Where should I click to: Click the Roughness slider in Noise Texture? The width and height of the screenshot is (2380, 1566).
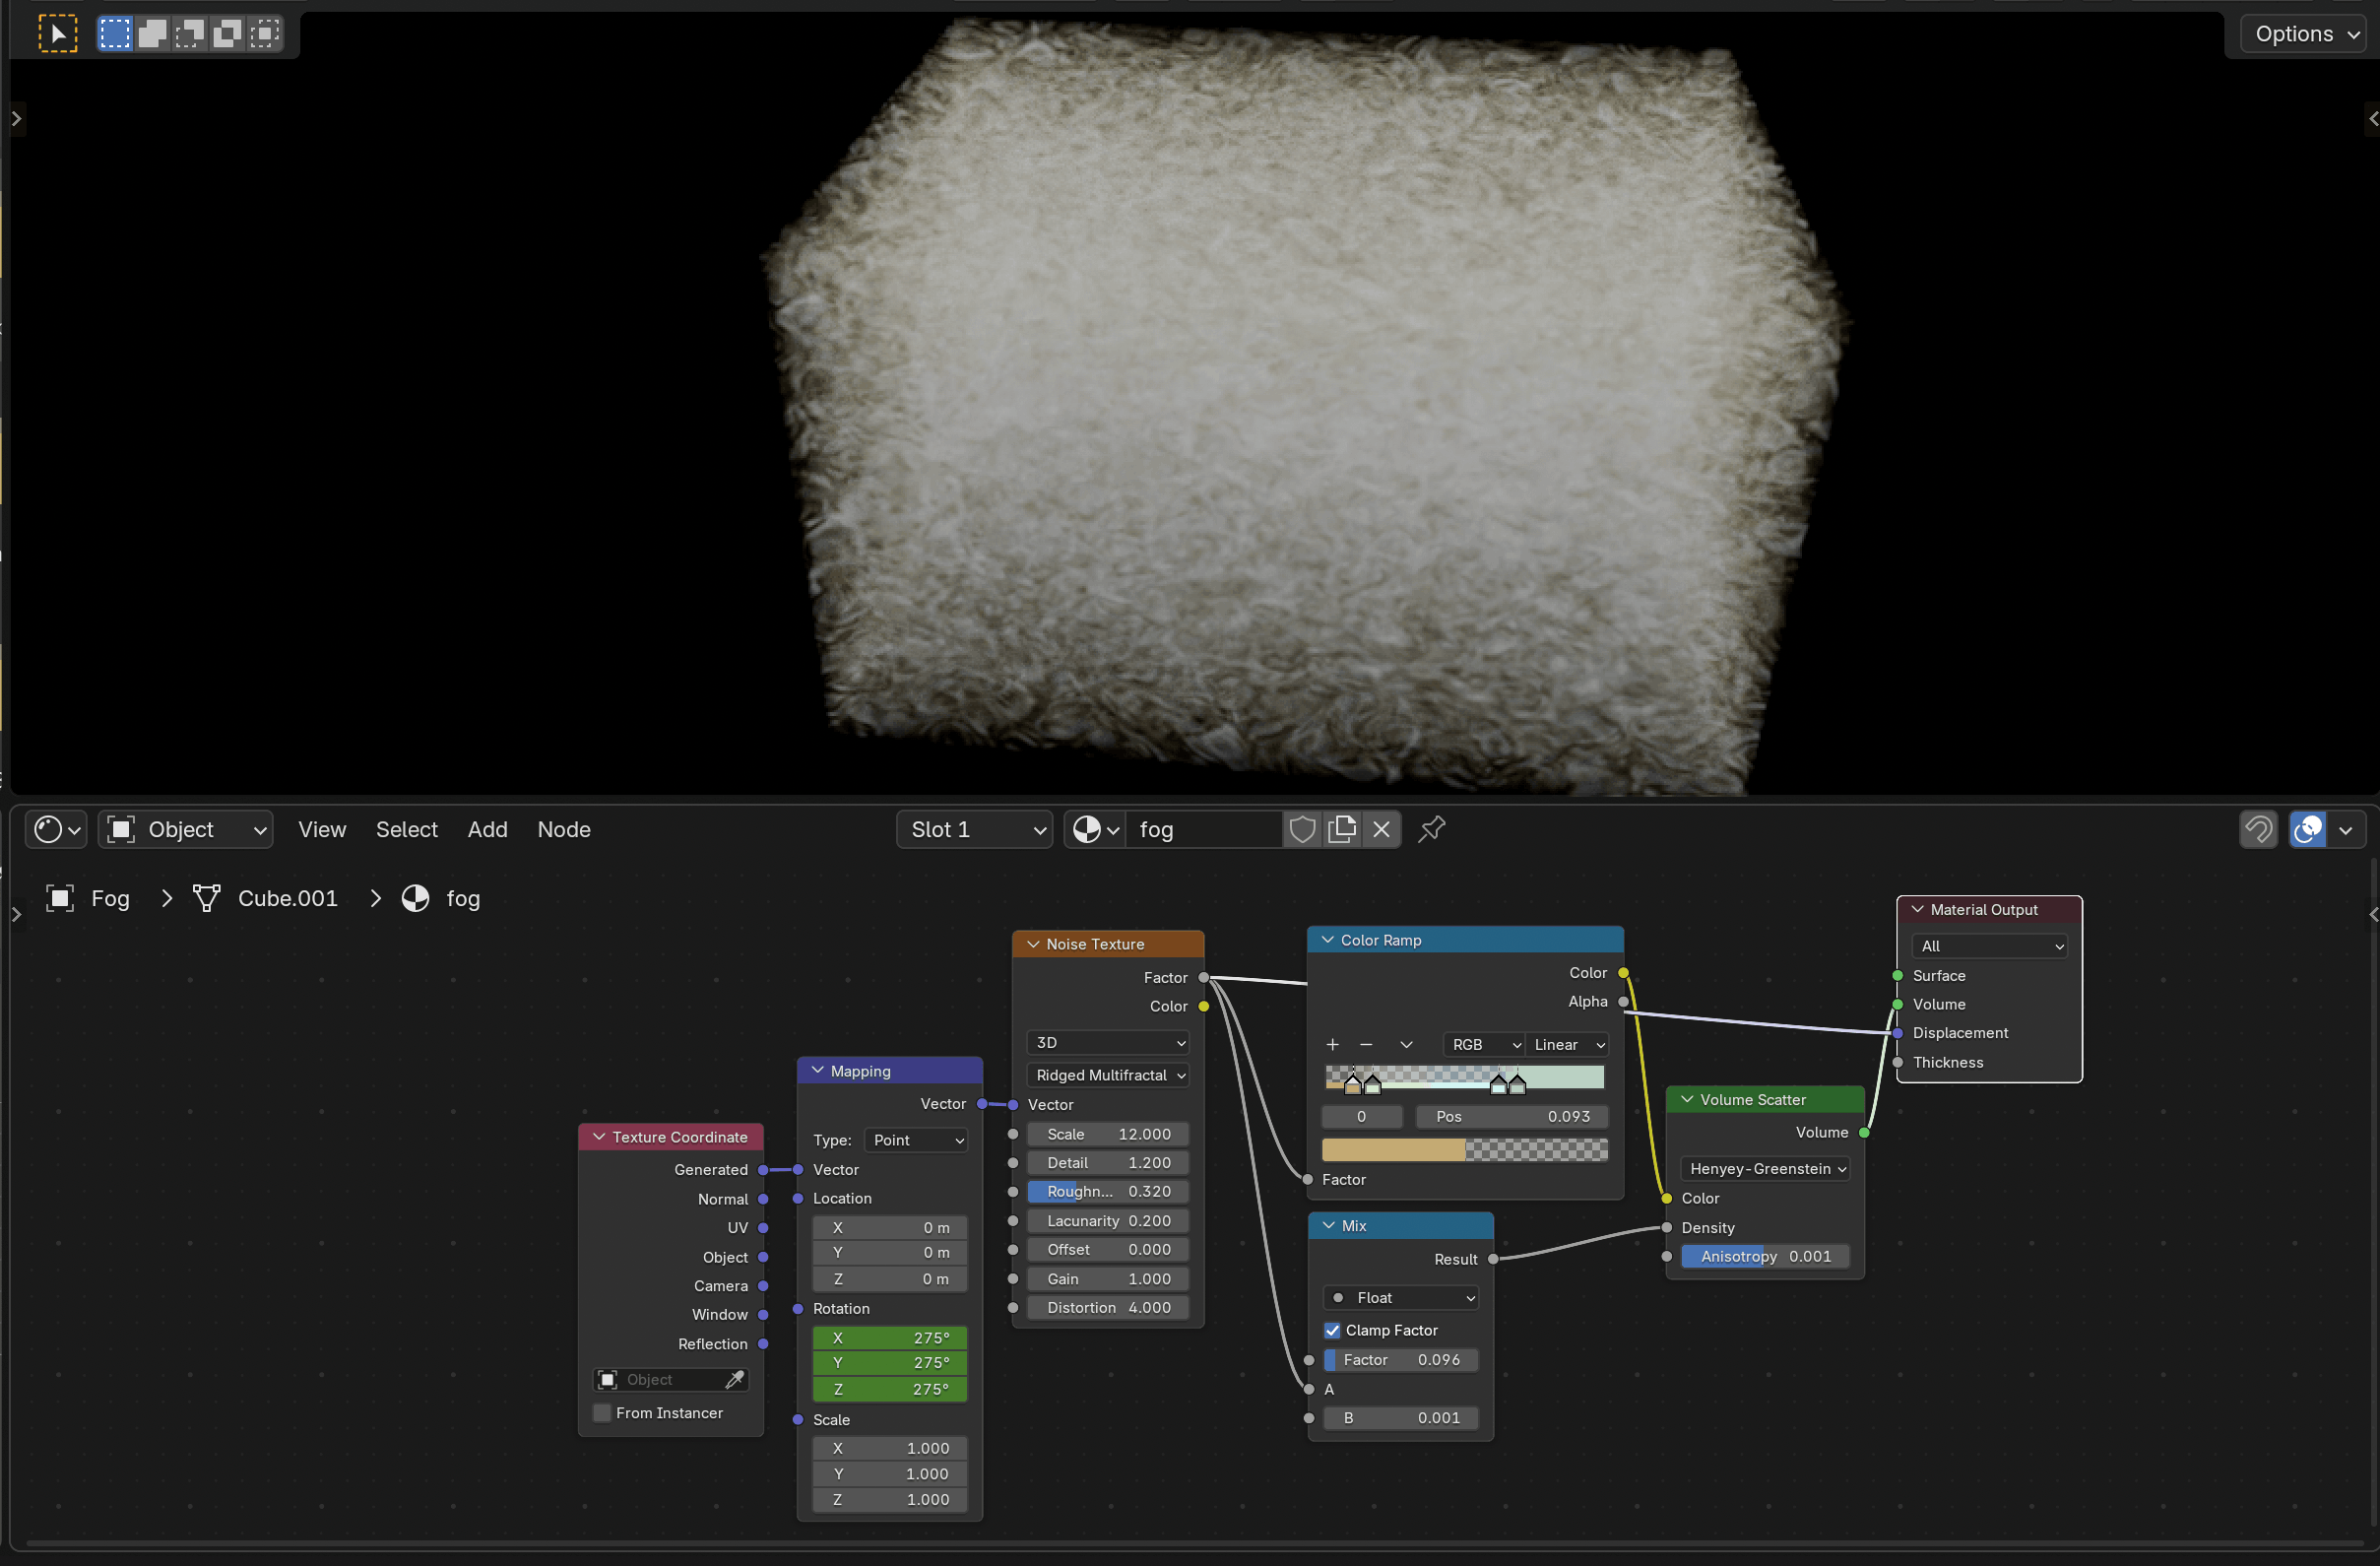[x=1108, y=1192]
